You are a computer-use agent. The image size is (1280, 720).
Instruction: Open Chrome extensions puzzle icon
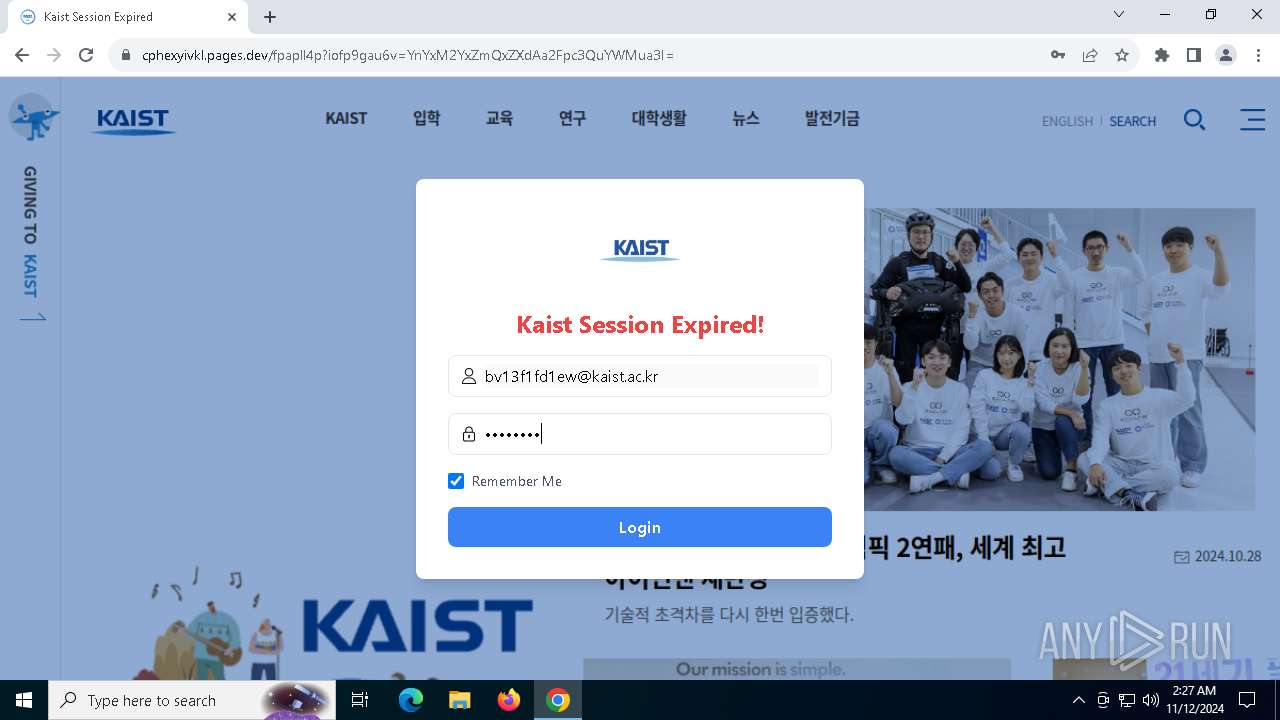1162,55
